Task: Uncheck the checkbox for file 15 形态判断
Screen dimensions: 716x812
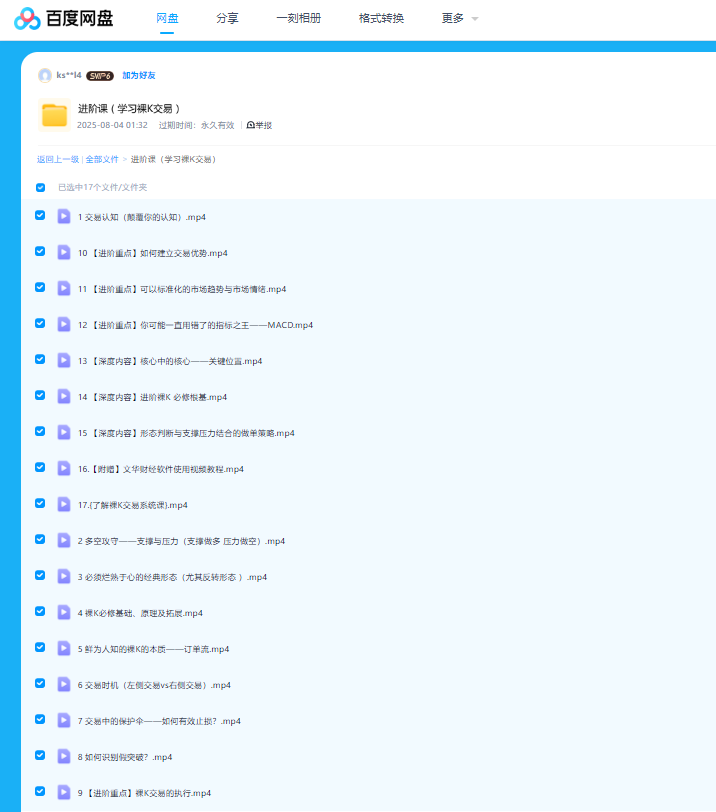Action: point(40,431)
